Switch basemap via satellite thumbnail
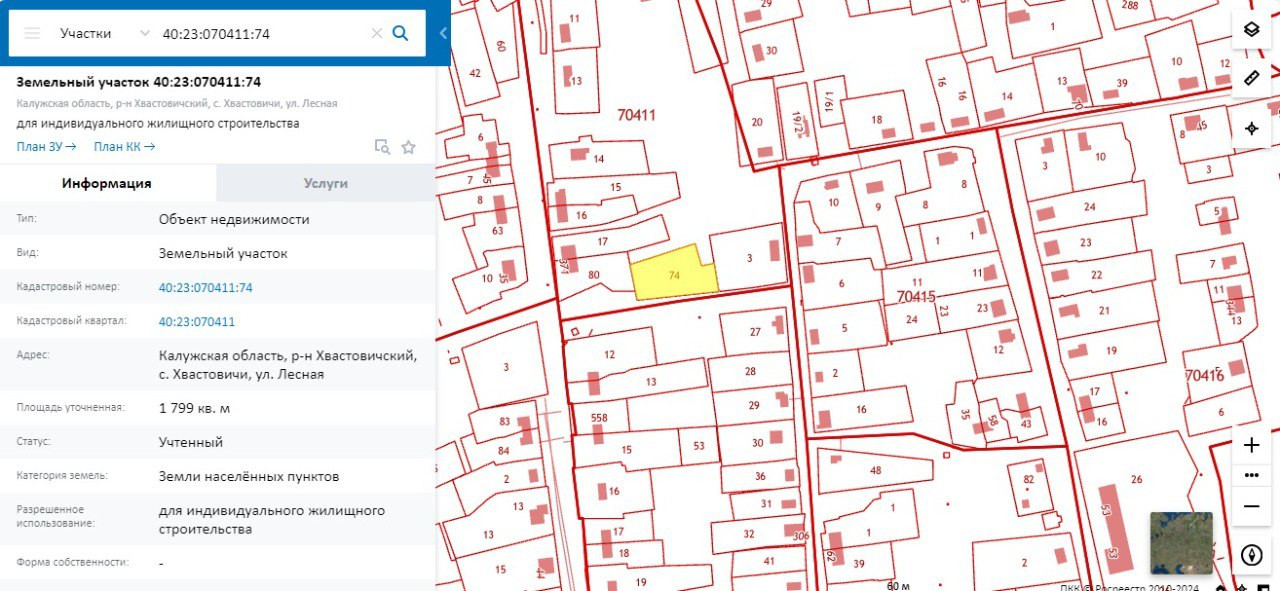1280x591 pixels. point(1181,543)
